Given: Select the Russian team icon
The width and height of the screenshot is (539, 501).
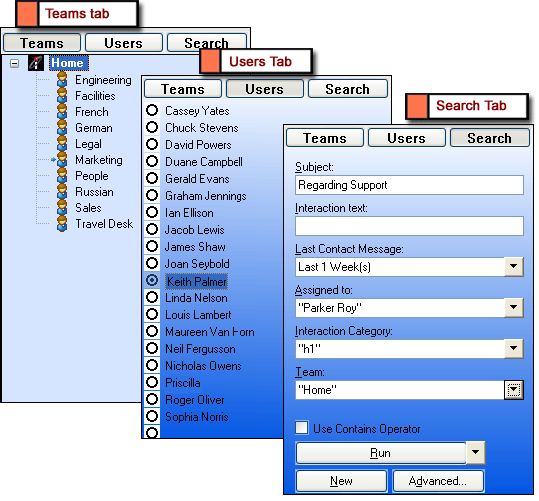Looking at the screenshot, I should 62,192.
